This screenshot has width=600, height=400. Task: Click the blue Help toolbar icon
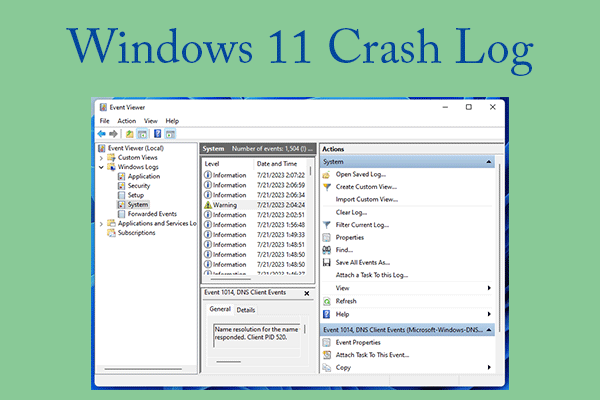[156, 133]
